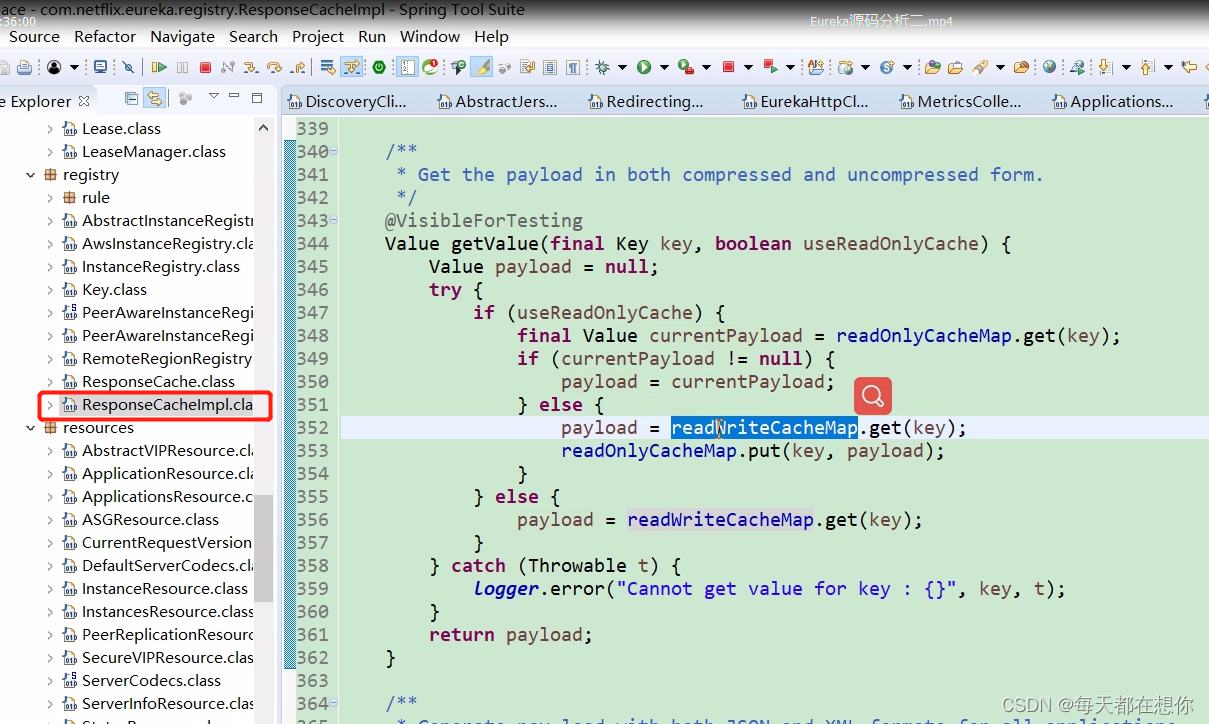Screen dimensions: 1209x724
Task: Collapse All in Package Explorer
Action: (132, 98)
